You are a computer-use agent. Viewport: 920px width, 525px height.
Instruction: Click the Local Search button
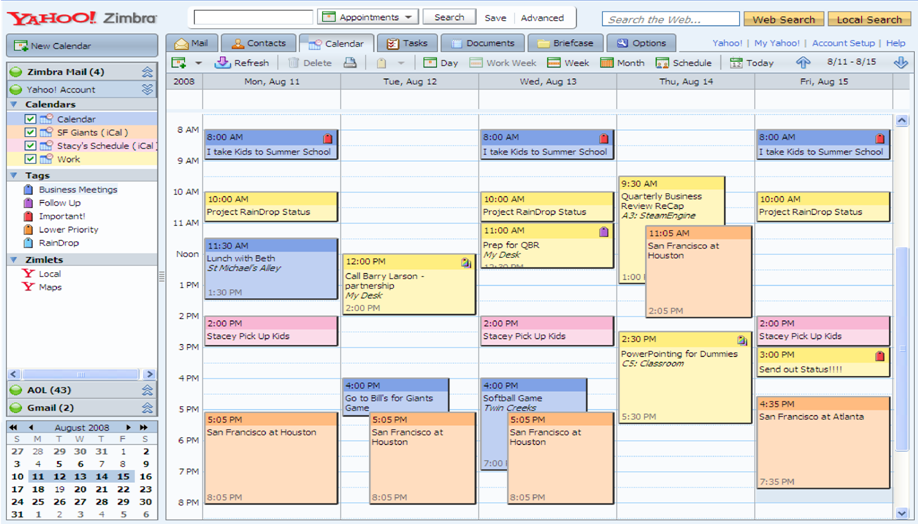[x=869, y=19]
